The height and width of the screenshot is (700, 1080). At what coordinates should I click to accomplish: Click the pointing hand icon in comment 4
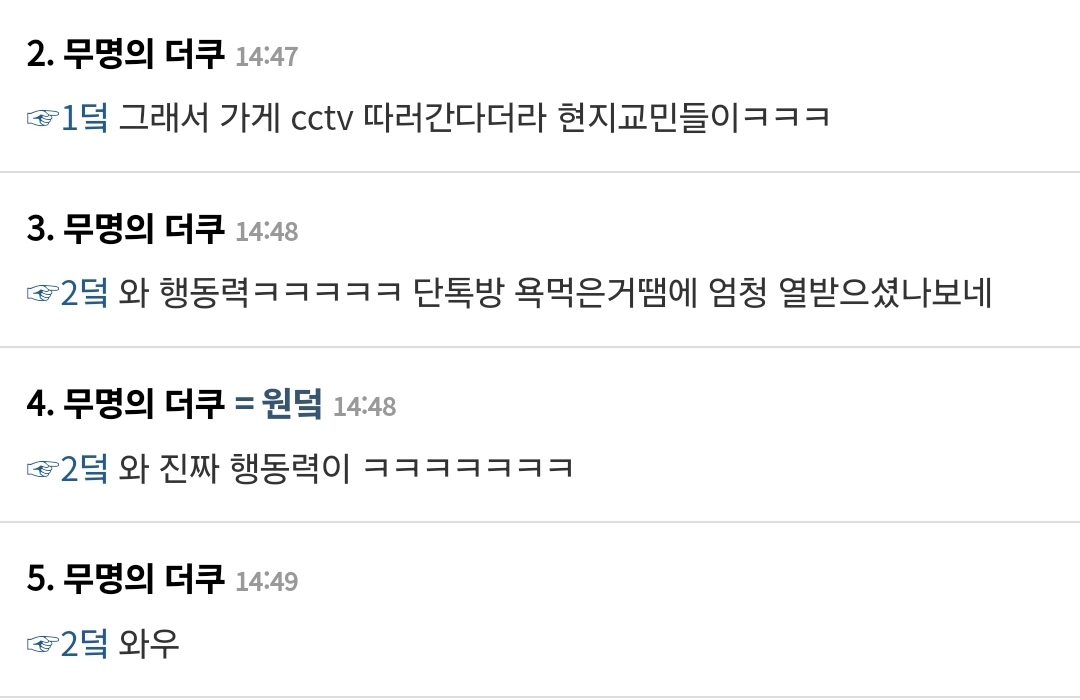tap(42, 469)
